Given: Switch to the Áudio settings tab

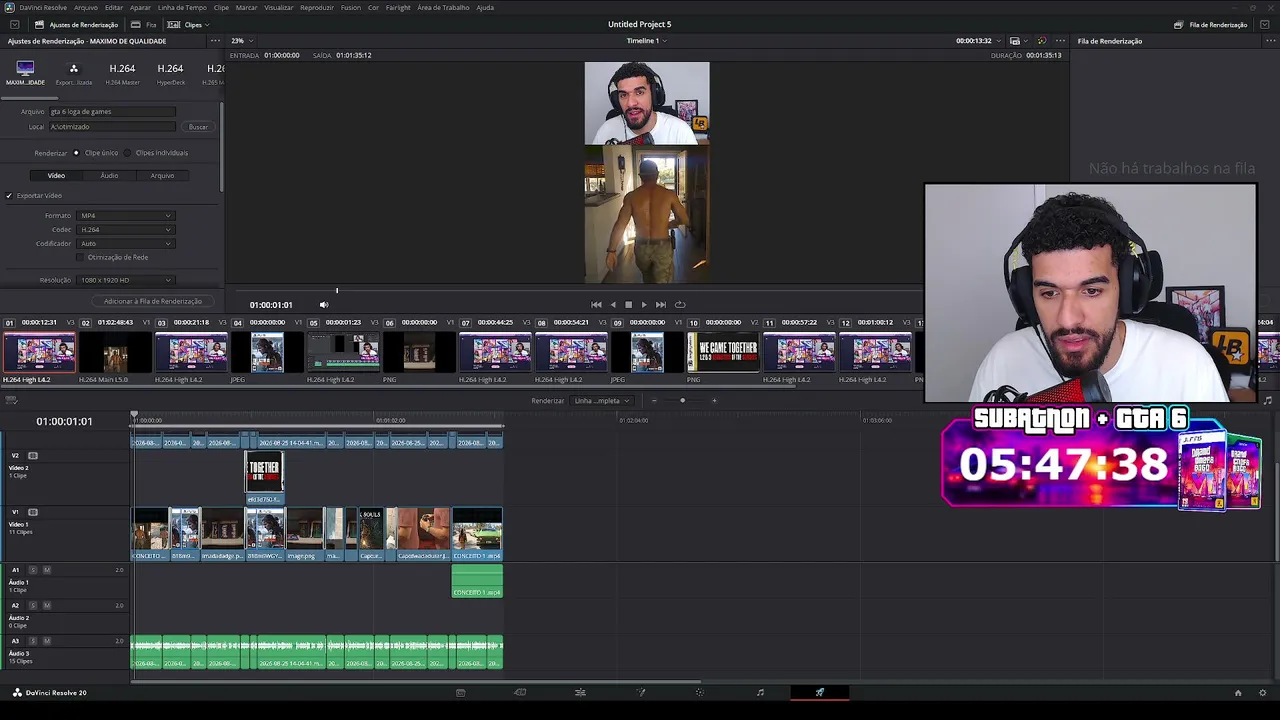Looking at the screenshot, I should click(x=109, y=176).
